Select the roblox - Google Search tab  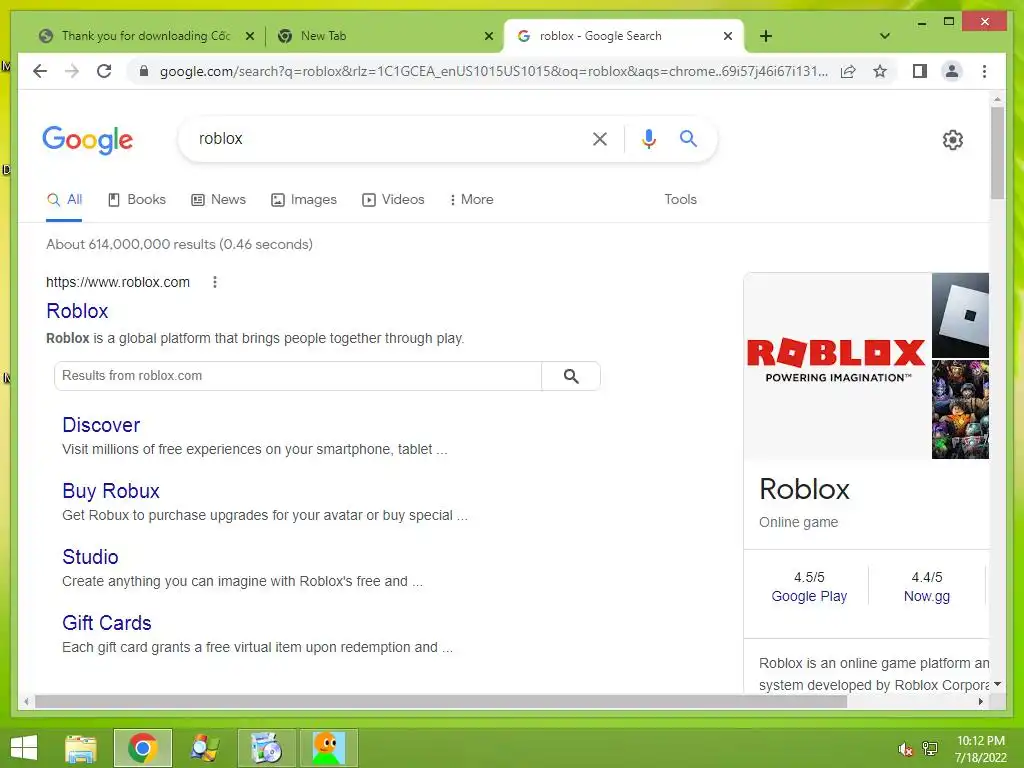(624, 36)
